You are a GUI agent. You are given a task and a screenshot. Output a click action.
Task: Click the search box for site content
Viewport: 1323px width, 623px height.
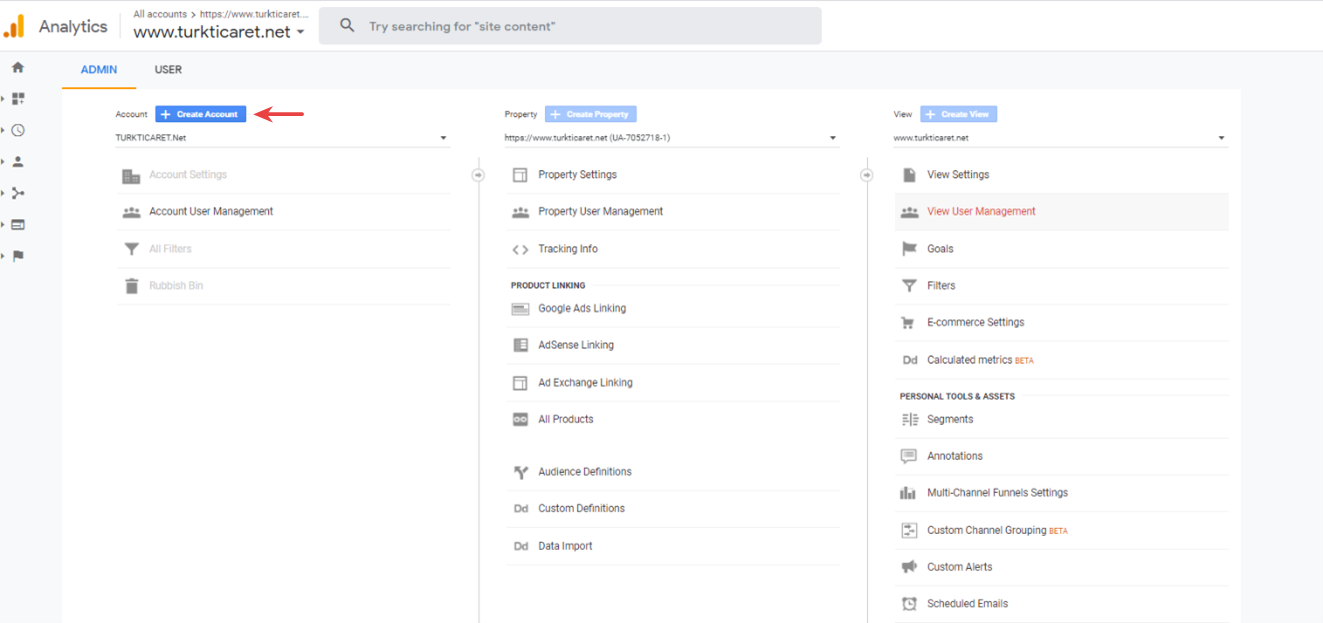[570, 26]
